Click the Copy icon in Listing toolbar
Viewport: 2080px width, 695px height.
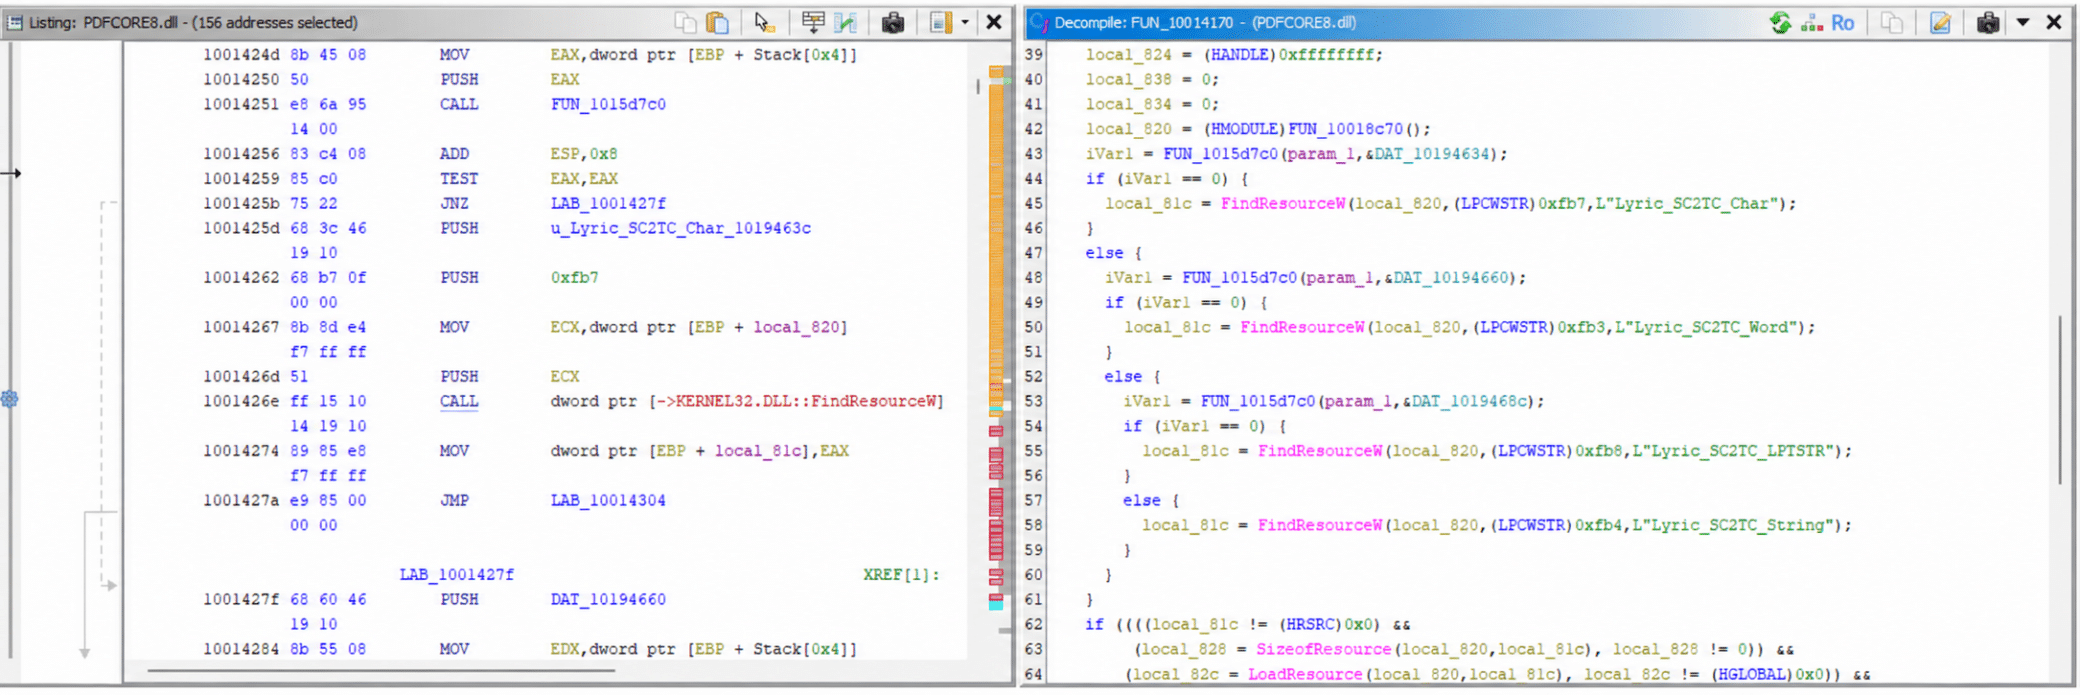tap(685, 22)
